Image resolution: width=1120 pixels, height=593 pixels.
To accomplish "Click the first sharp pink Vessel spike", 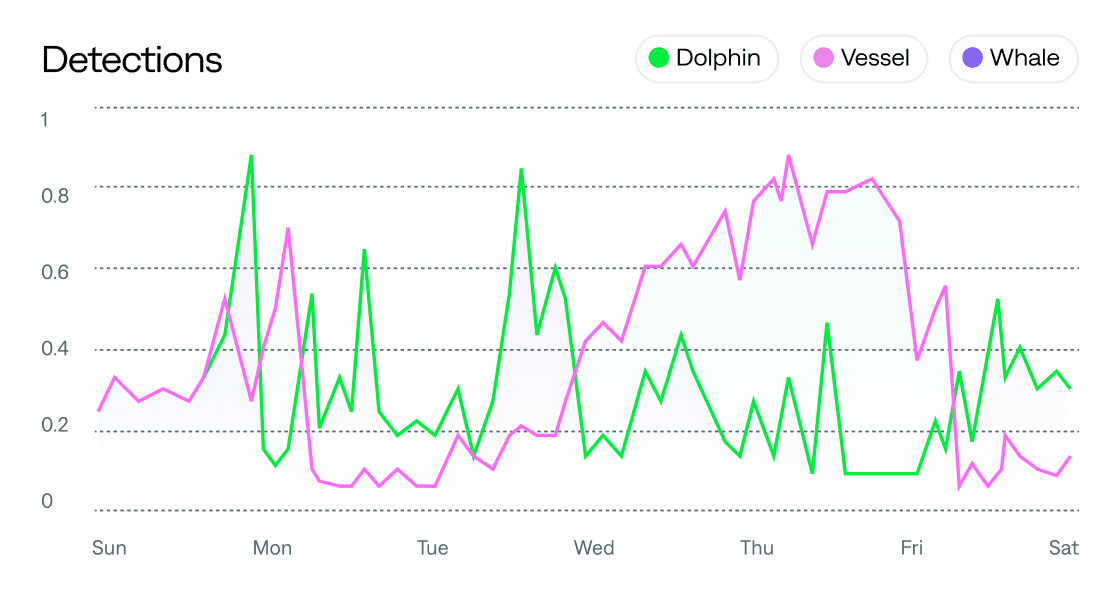I will [288, 229].
